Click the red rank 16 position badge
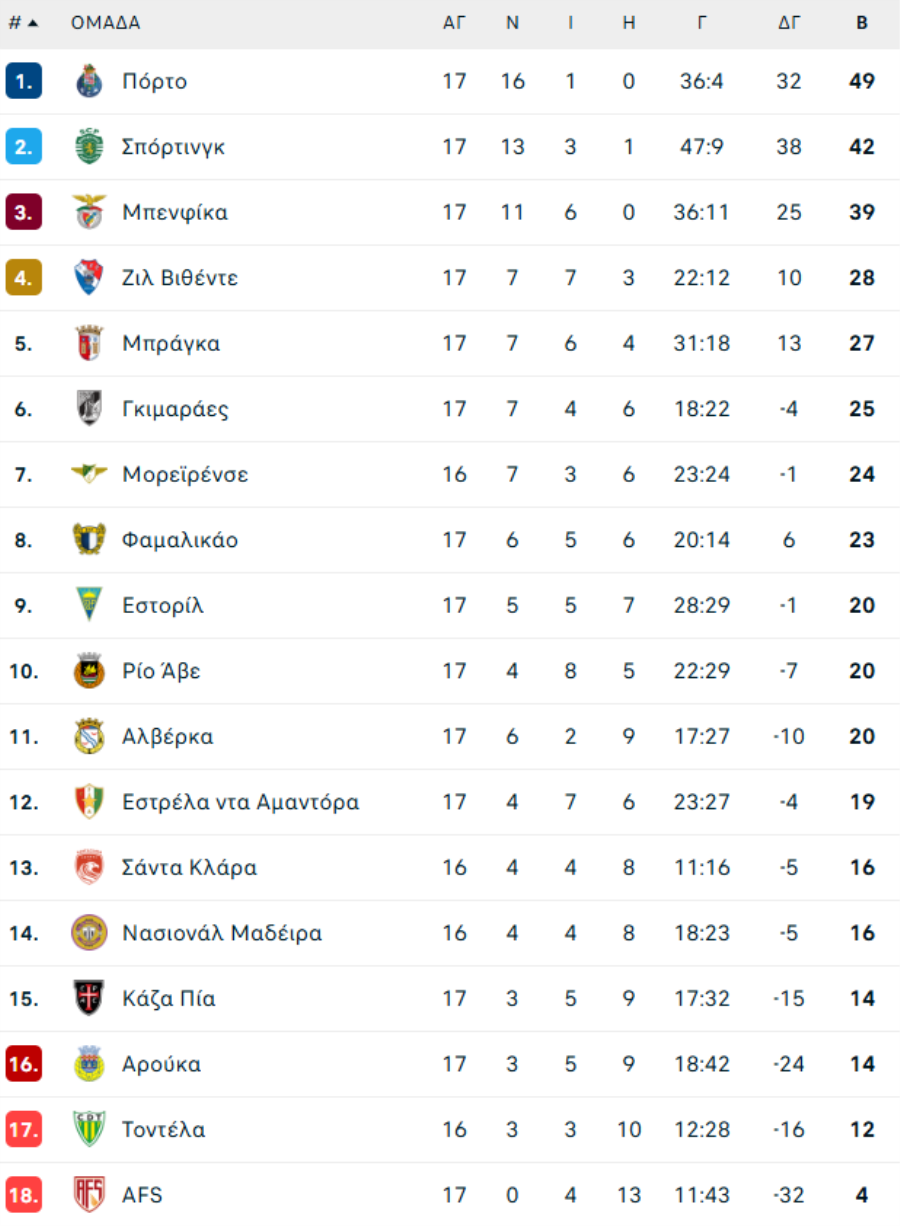This screenshot has height=1226, width=900. 23,1064
